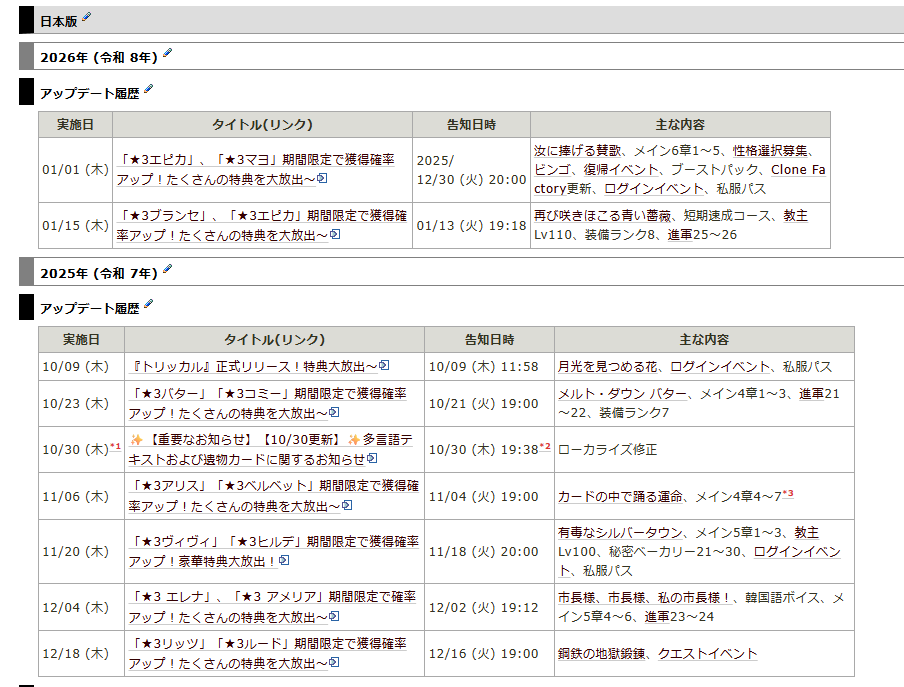Click external link icon after 『トリッカル』正式リリース title
Screen dimensions: 904x687
(x=384, y=367)
